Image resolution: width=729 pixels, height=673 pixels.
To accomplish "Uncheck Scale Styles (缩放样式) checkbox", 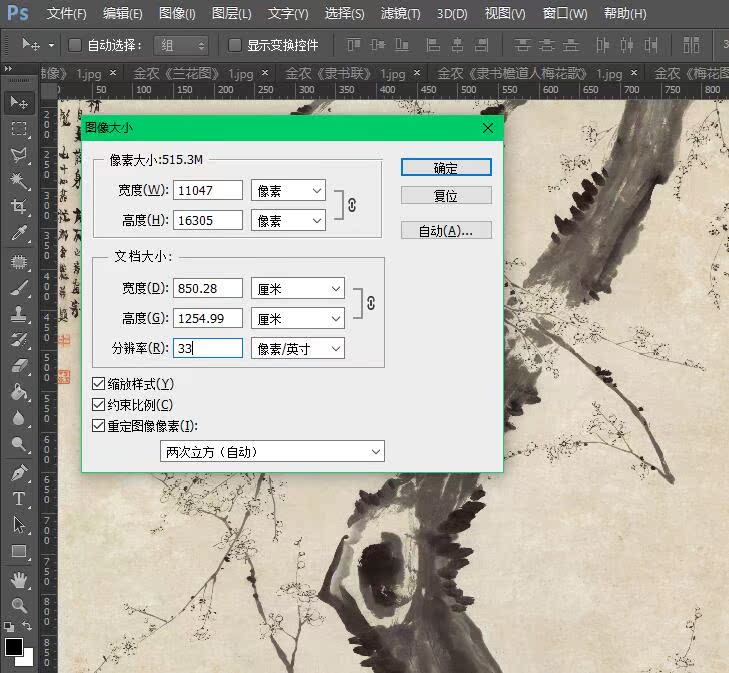I will tap(98, 384).
